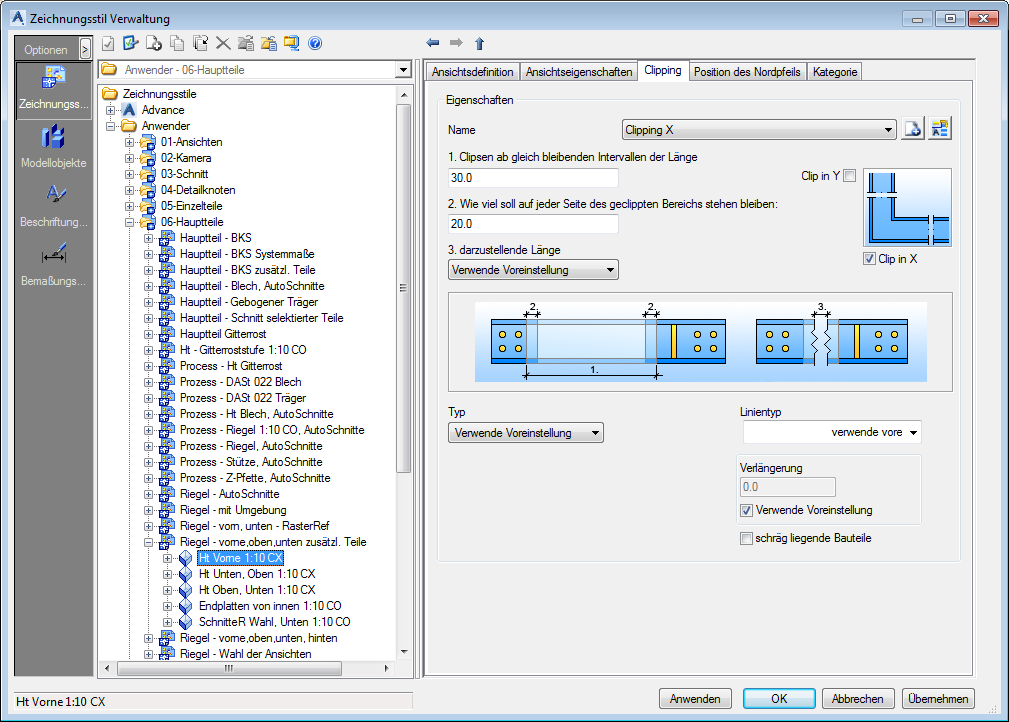Expand the 04-Detailknoten tree node

coord(129,190)
